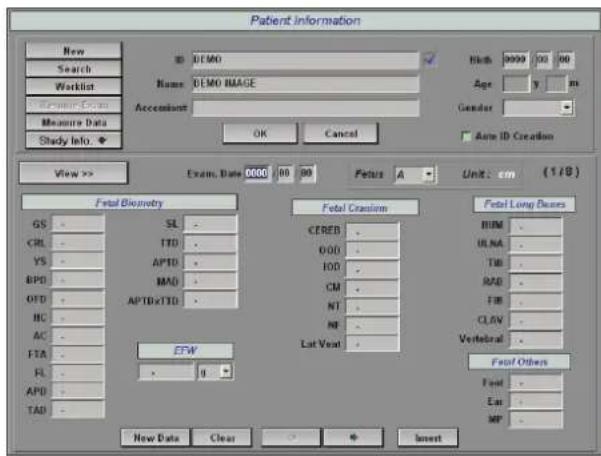601x456 pixels.
Task: Click the BPD measurement field
Action: [78, 280]
